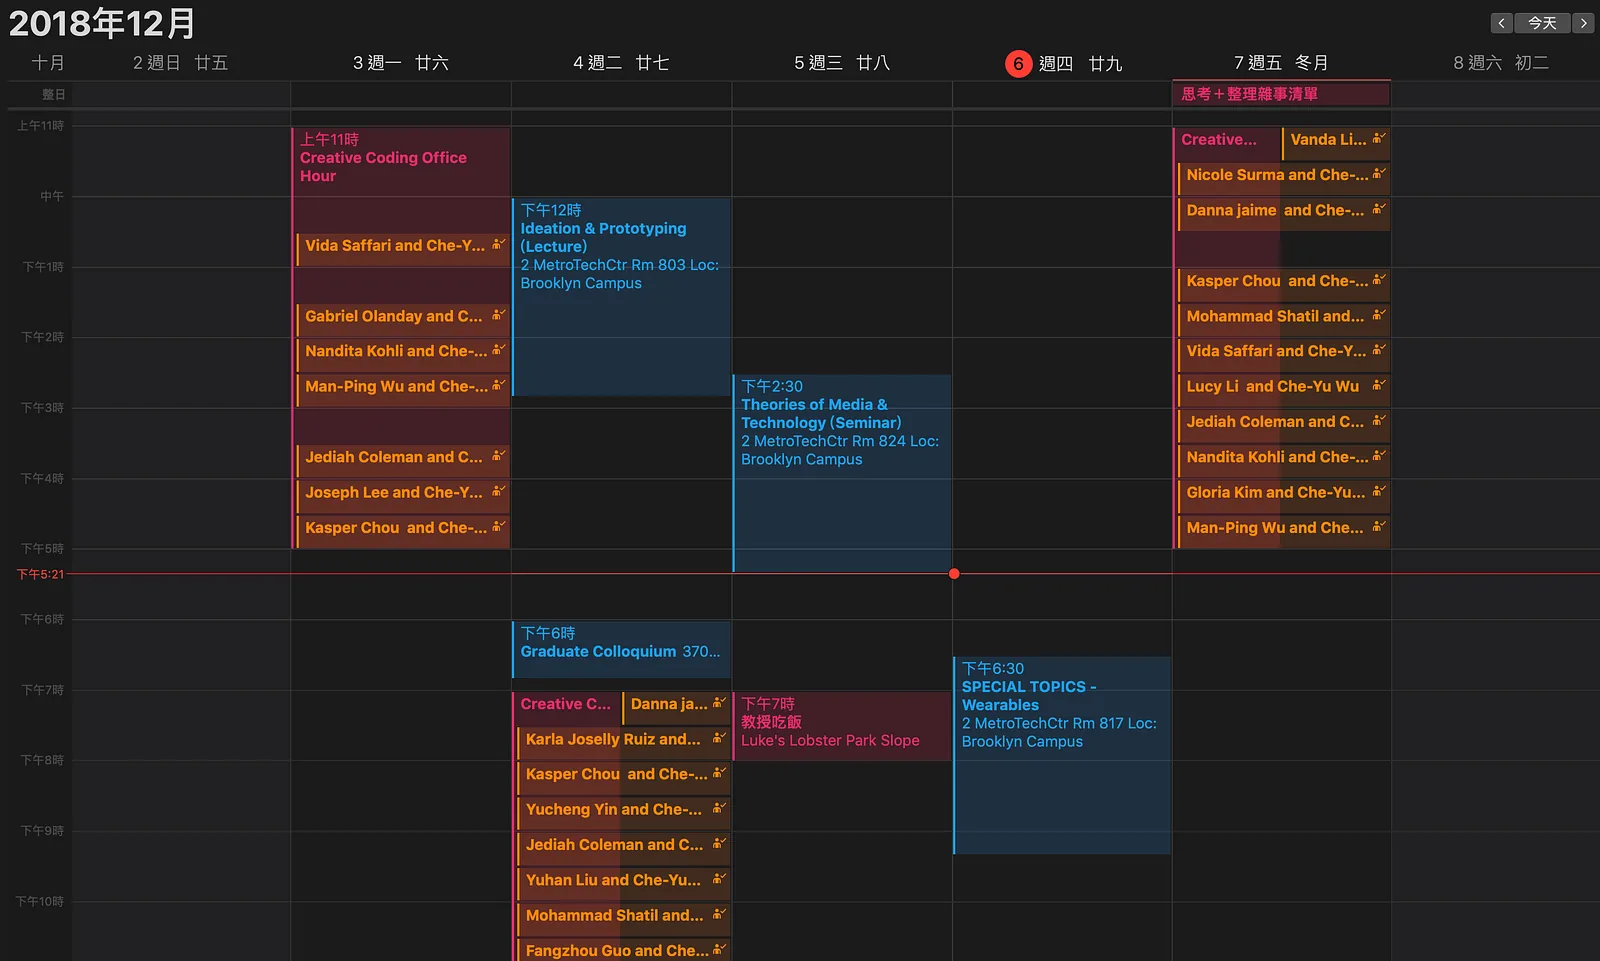Open Theories of Media & Technology (Seminar) event

point(842,473)
